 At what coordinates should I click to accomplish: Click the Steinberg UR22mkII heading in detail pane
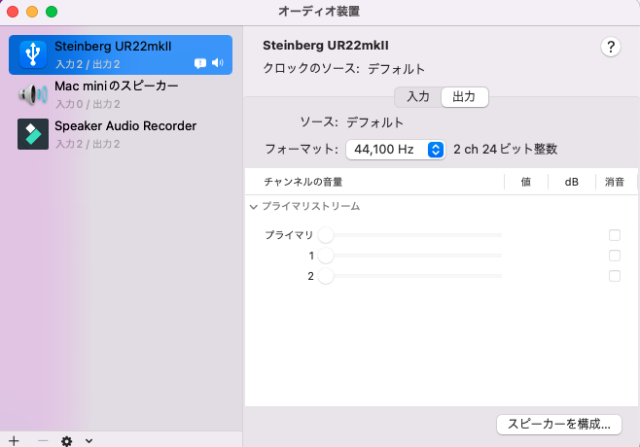[325, 45]
